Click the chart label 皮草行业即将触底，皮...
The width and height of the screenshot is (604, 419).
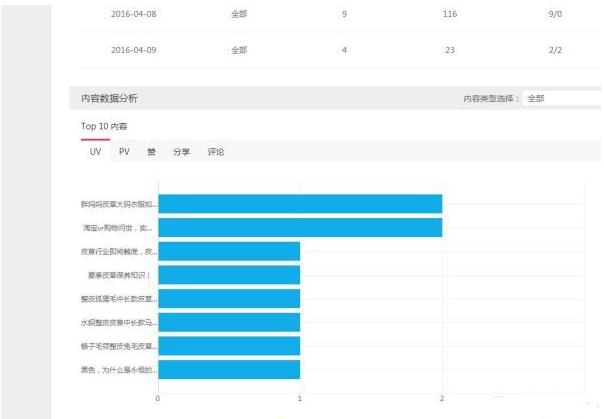pos(119,251)
